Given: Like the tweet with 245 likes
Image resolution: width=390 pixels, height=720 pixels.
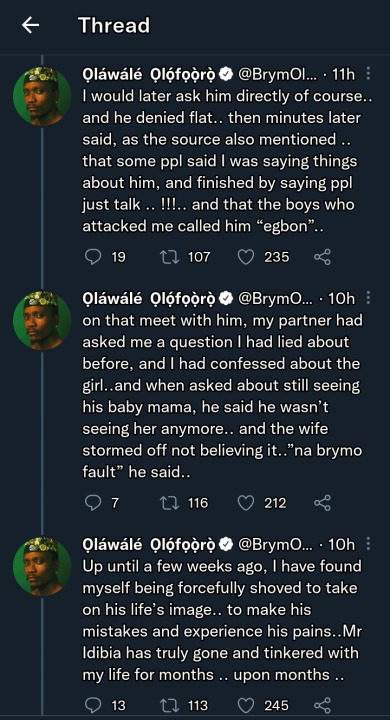Looking at the screenshot, I should [246, 705].
